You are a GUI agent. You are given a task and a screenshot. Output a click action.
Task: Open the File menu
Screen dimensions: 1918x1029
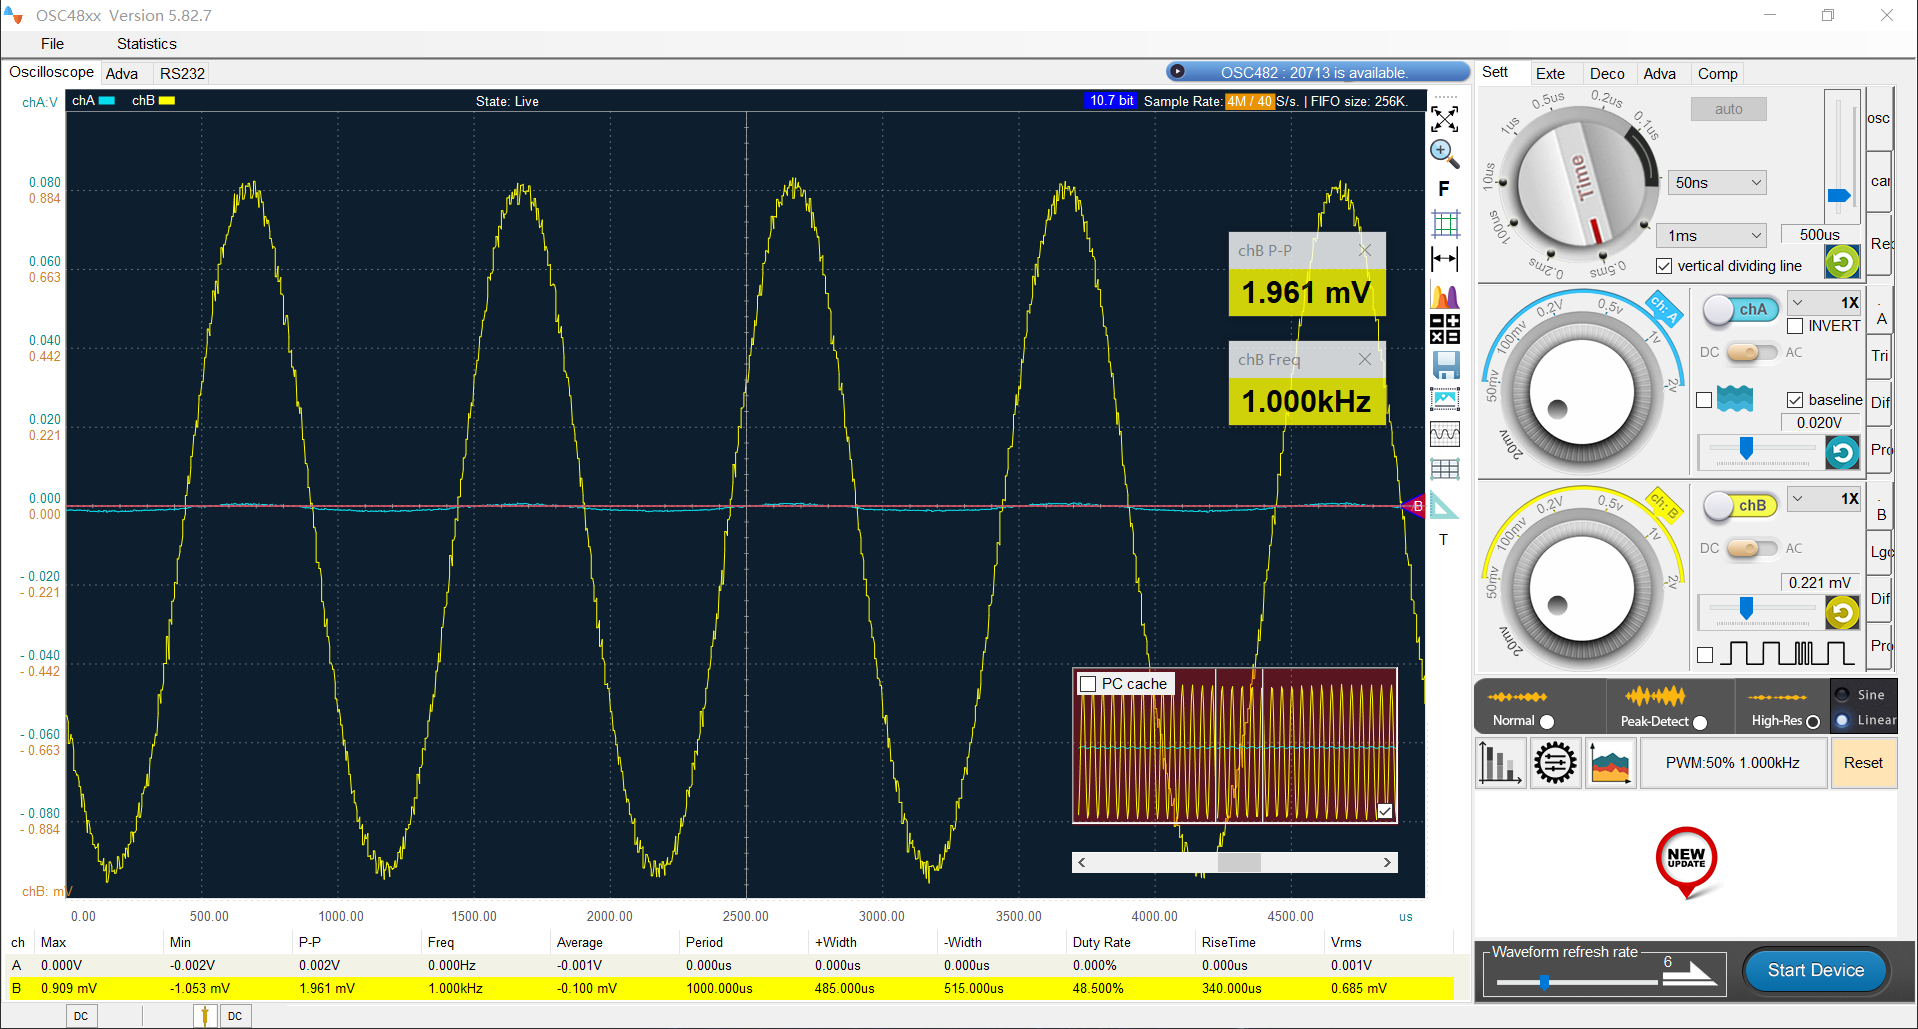52,44
